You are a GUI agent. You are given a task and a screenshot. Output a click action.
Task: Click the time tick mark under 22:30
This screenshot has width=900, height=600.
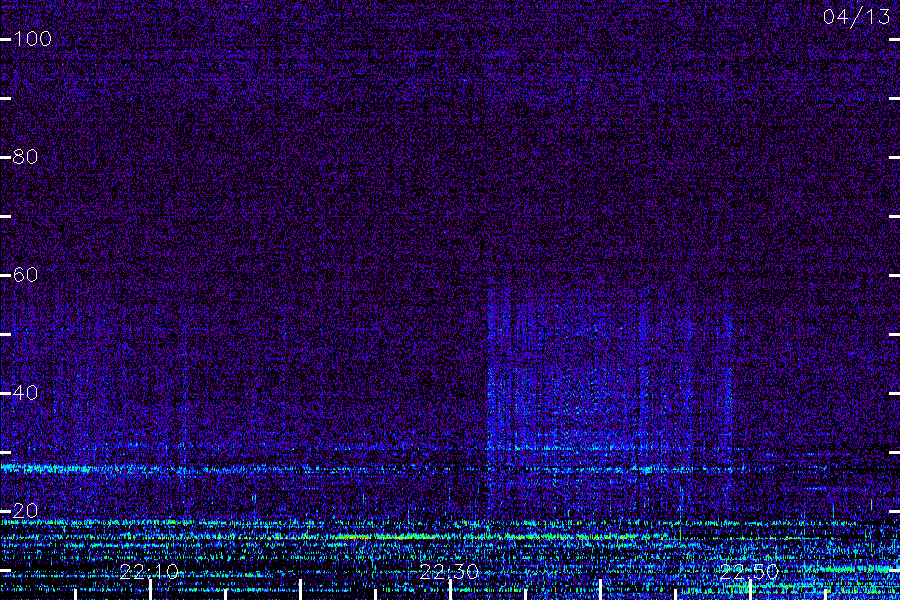pos(451,590)
